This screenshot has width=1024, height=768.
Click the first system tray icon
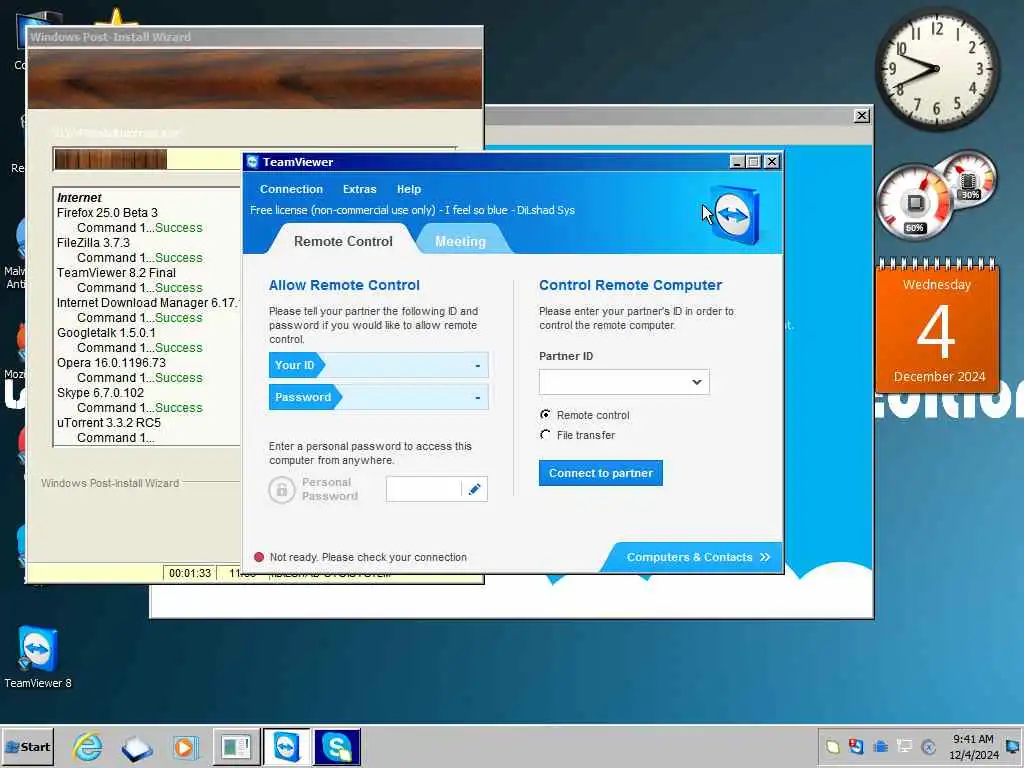pyautogui.click(x=833, y=746)
